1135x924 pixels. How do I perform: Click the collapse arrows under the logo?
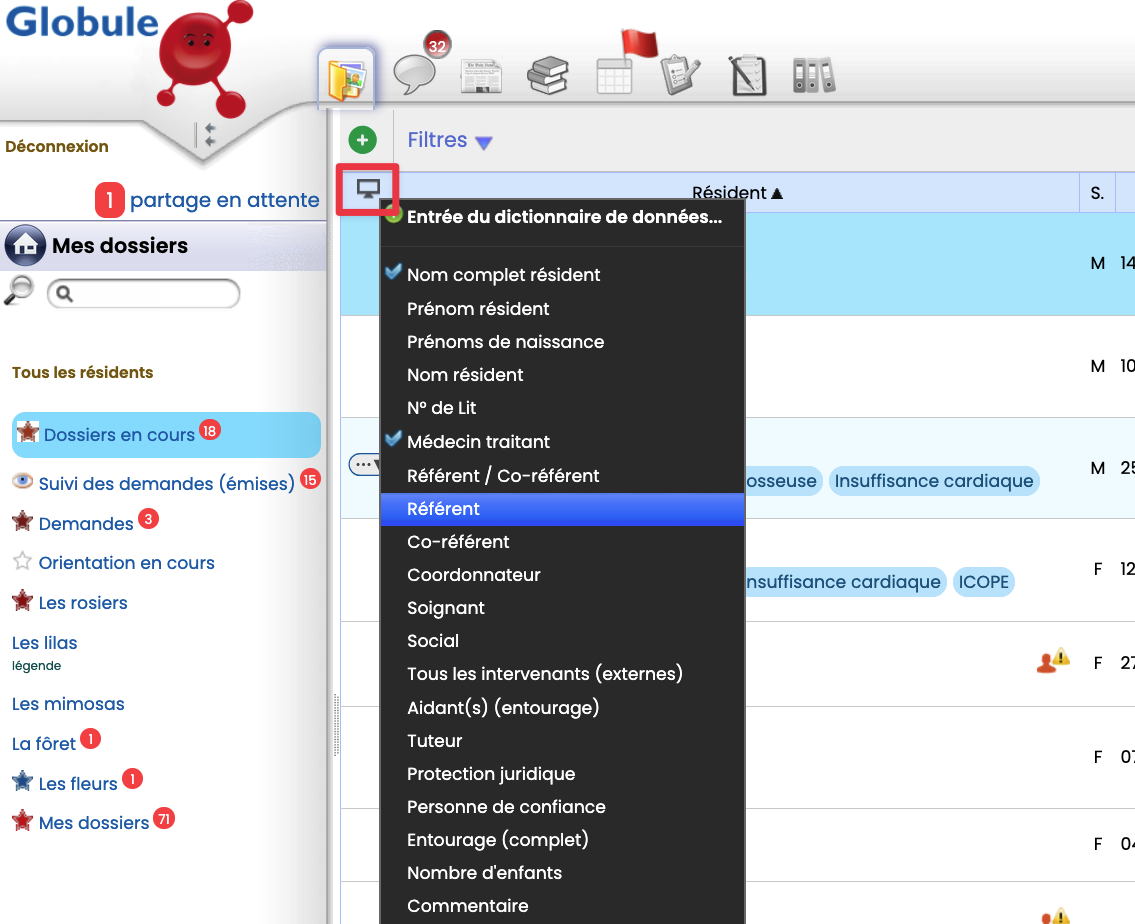pos(210,135)
